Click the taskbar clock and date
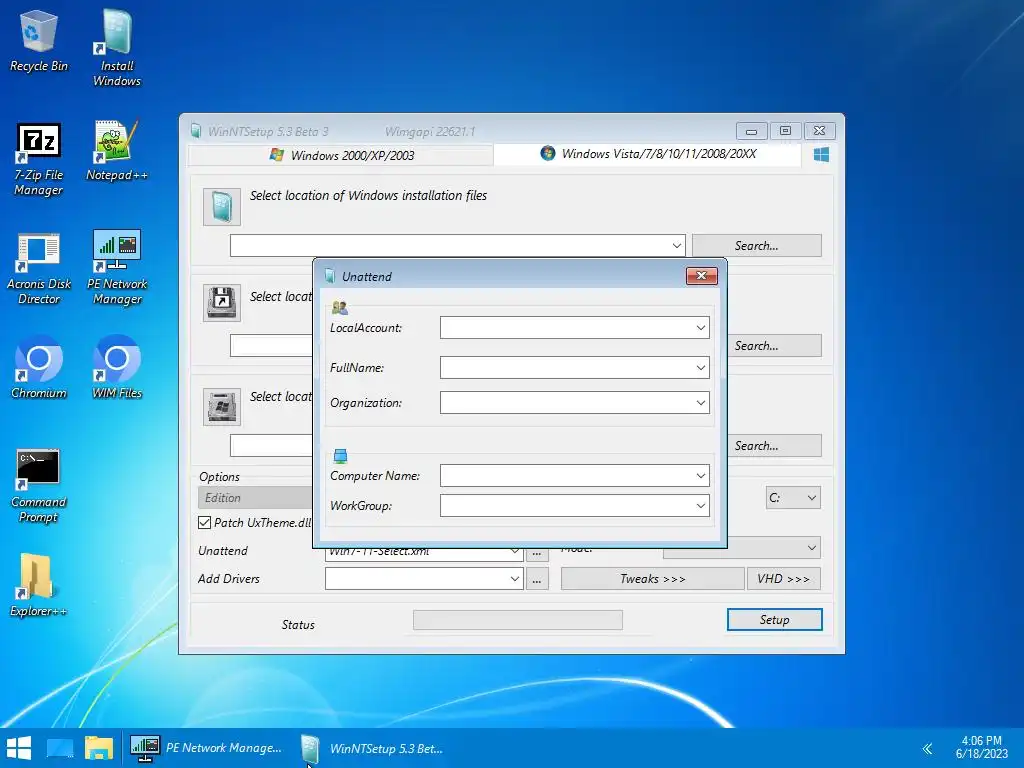The height and width of the screenshot is (768, 1024). tap(981, 748)
